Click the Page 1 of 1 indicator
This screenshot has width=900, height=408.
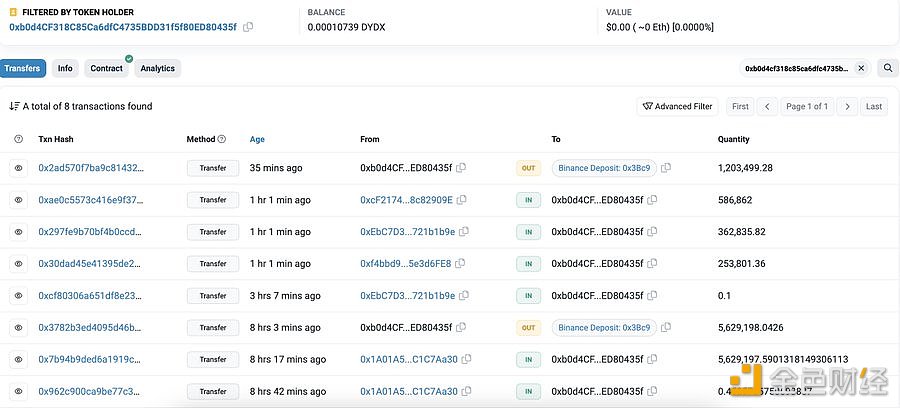coord(807,106)
